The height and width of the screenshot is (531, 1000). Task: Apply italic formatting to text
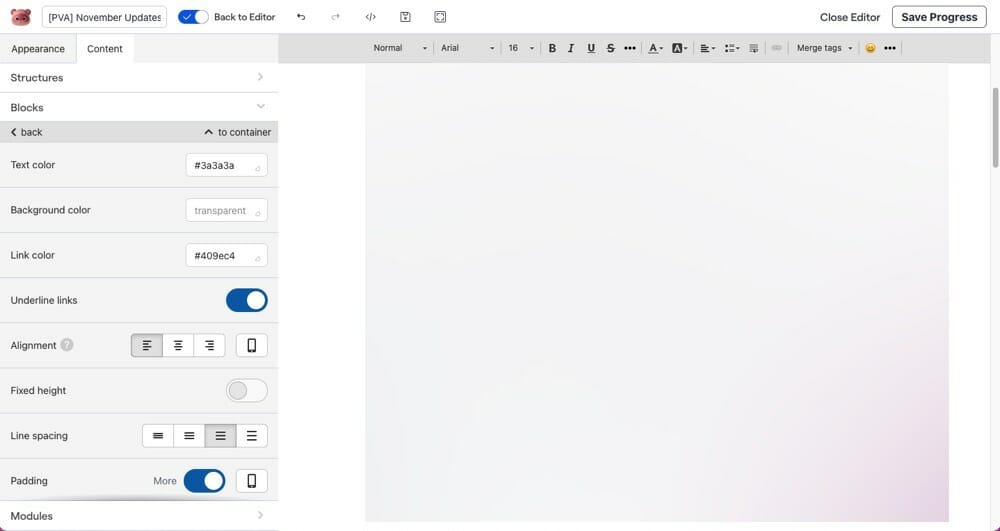coord(571,48)
